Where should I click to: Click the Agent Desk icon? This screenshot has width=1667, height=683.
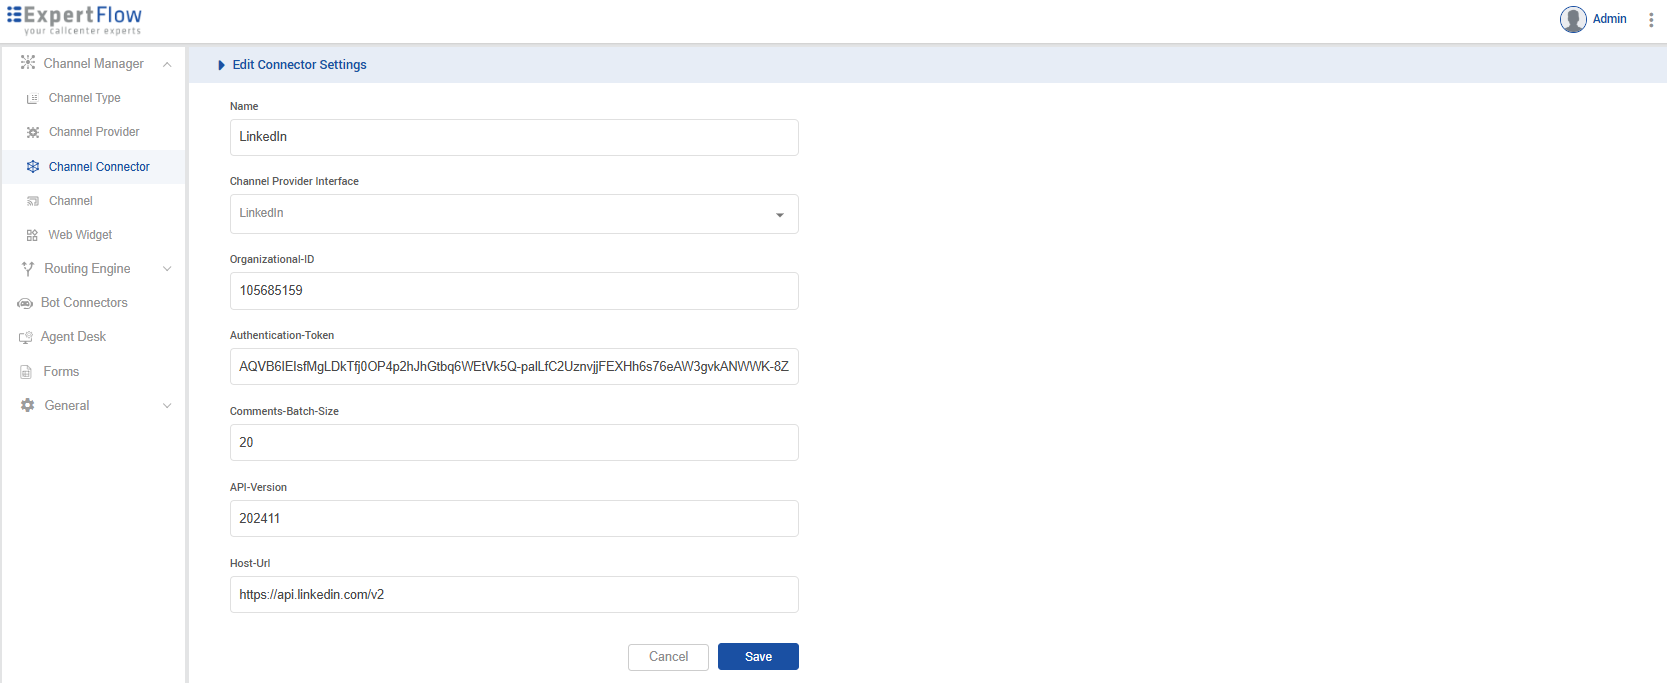coord(26,337)
